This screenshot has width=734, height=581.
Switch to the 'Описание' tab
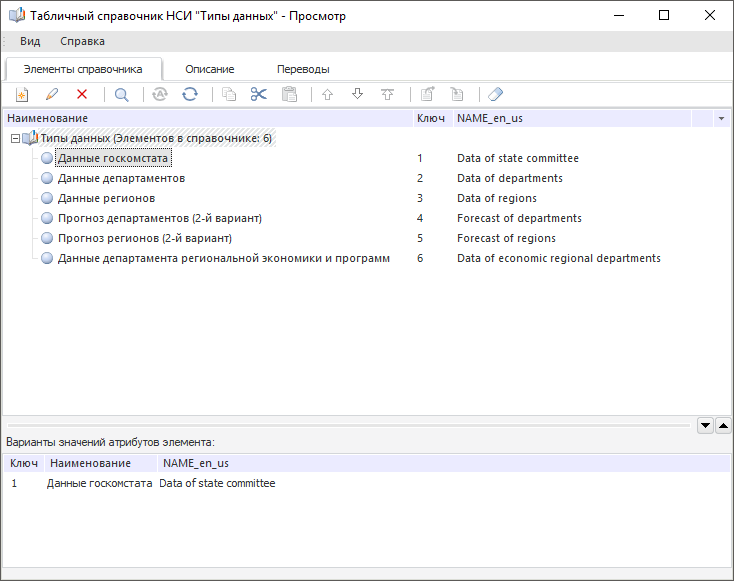click(209, 69)
